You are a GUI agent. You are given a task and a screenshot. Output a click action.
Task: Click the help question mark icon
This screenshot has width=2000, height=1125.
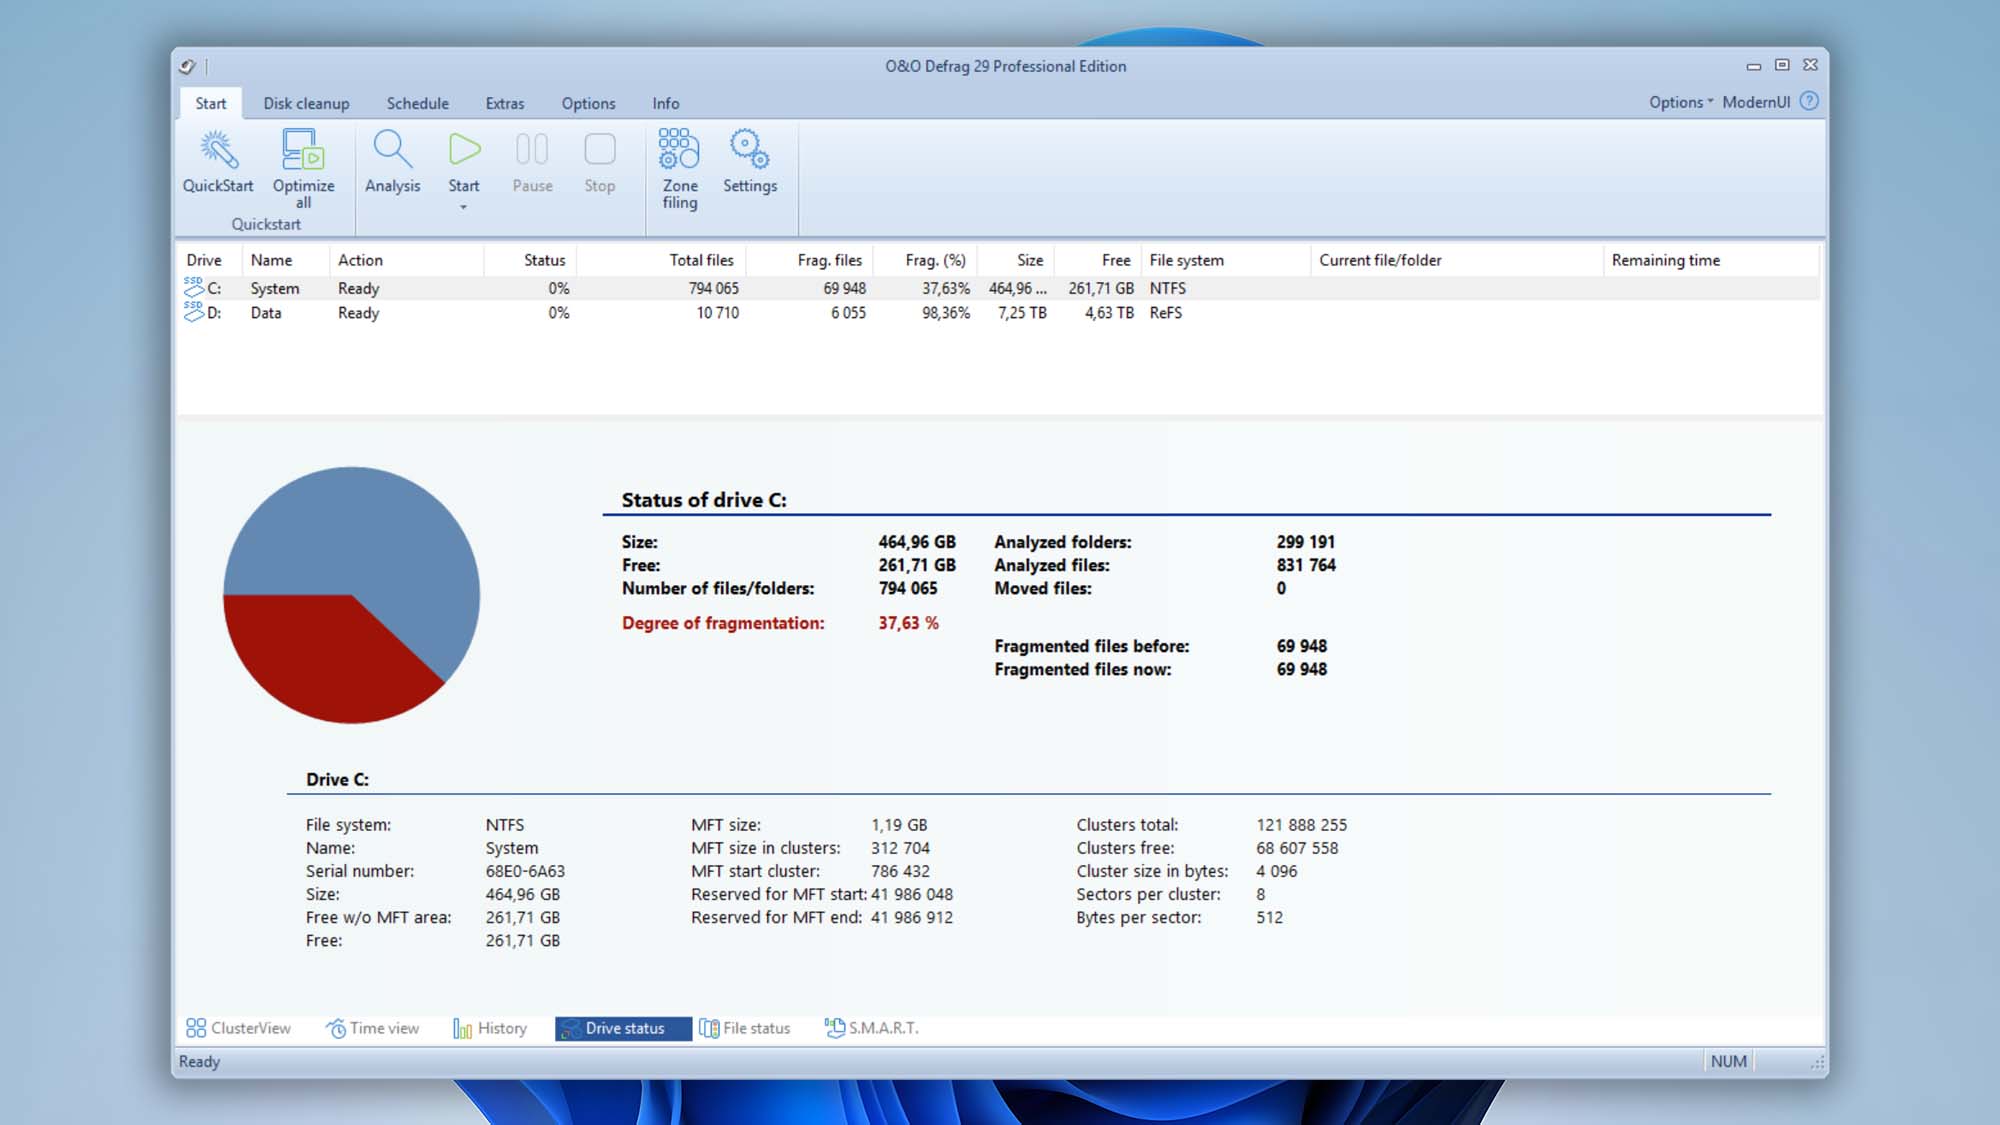coord(1809,101)
